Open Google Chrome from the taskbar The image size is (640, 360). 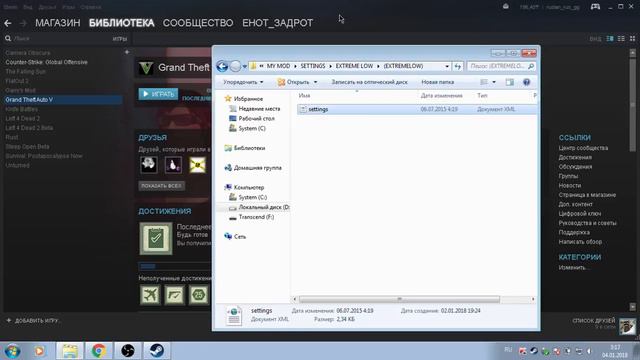pos(98,351)
